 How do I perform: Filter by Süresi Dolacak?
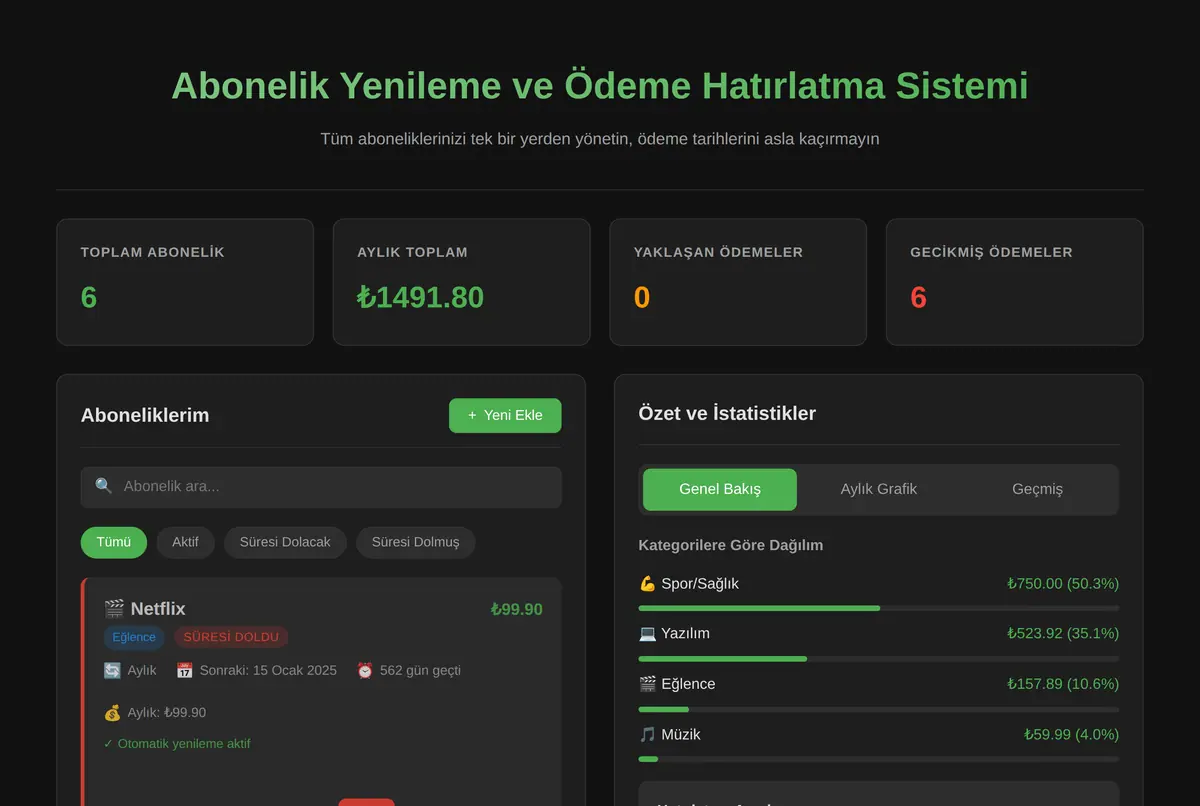(x=285, y=542)
